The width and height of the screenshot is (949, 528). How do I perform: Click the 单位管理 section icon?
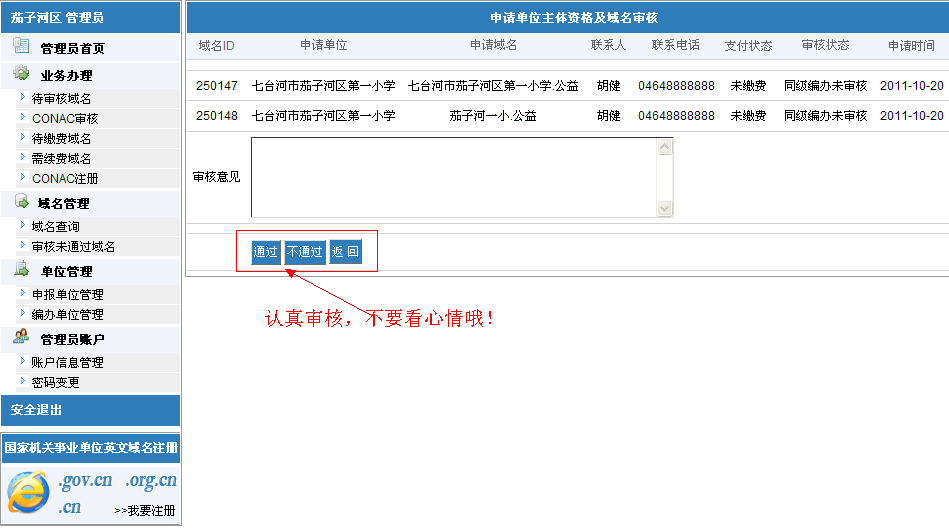tap(21, 269)
